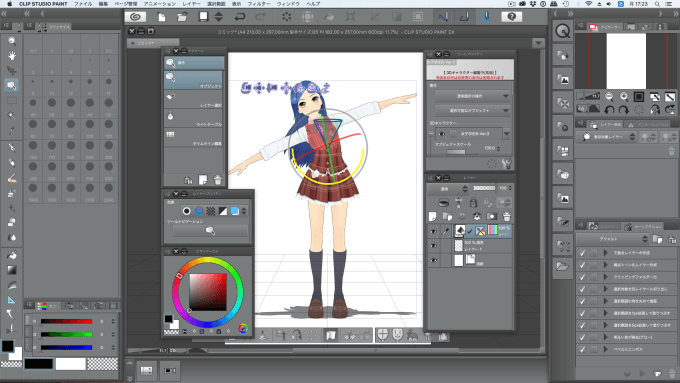Delete layer using Layer panel trash icon
This screenshot has height=383, width=680.
click(506, 216)
